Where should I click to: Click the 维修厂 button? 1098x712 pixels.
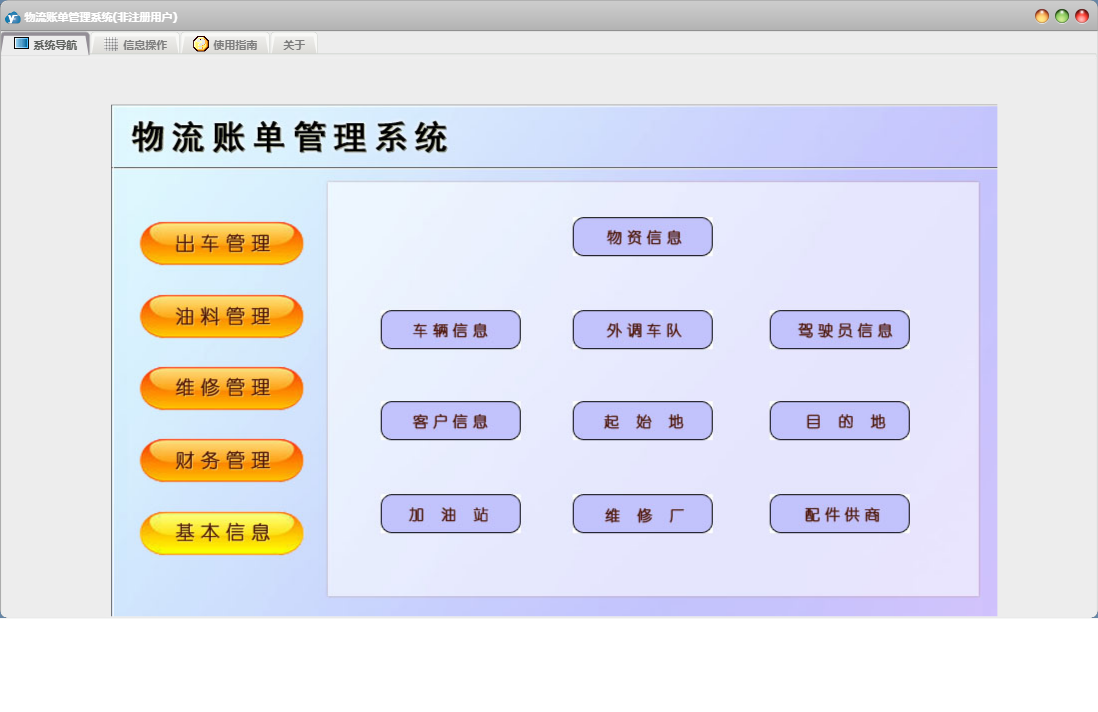[x=643, y=514]
